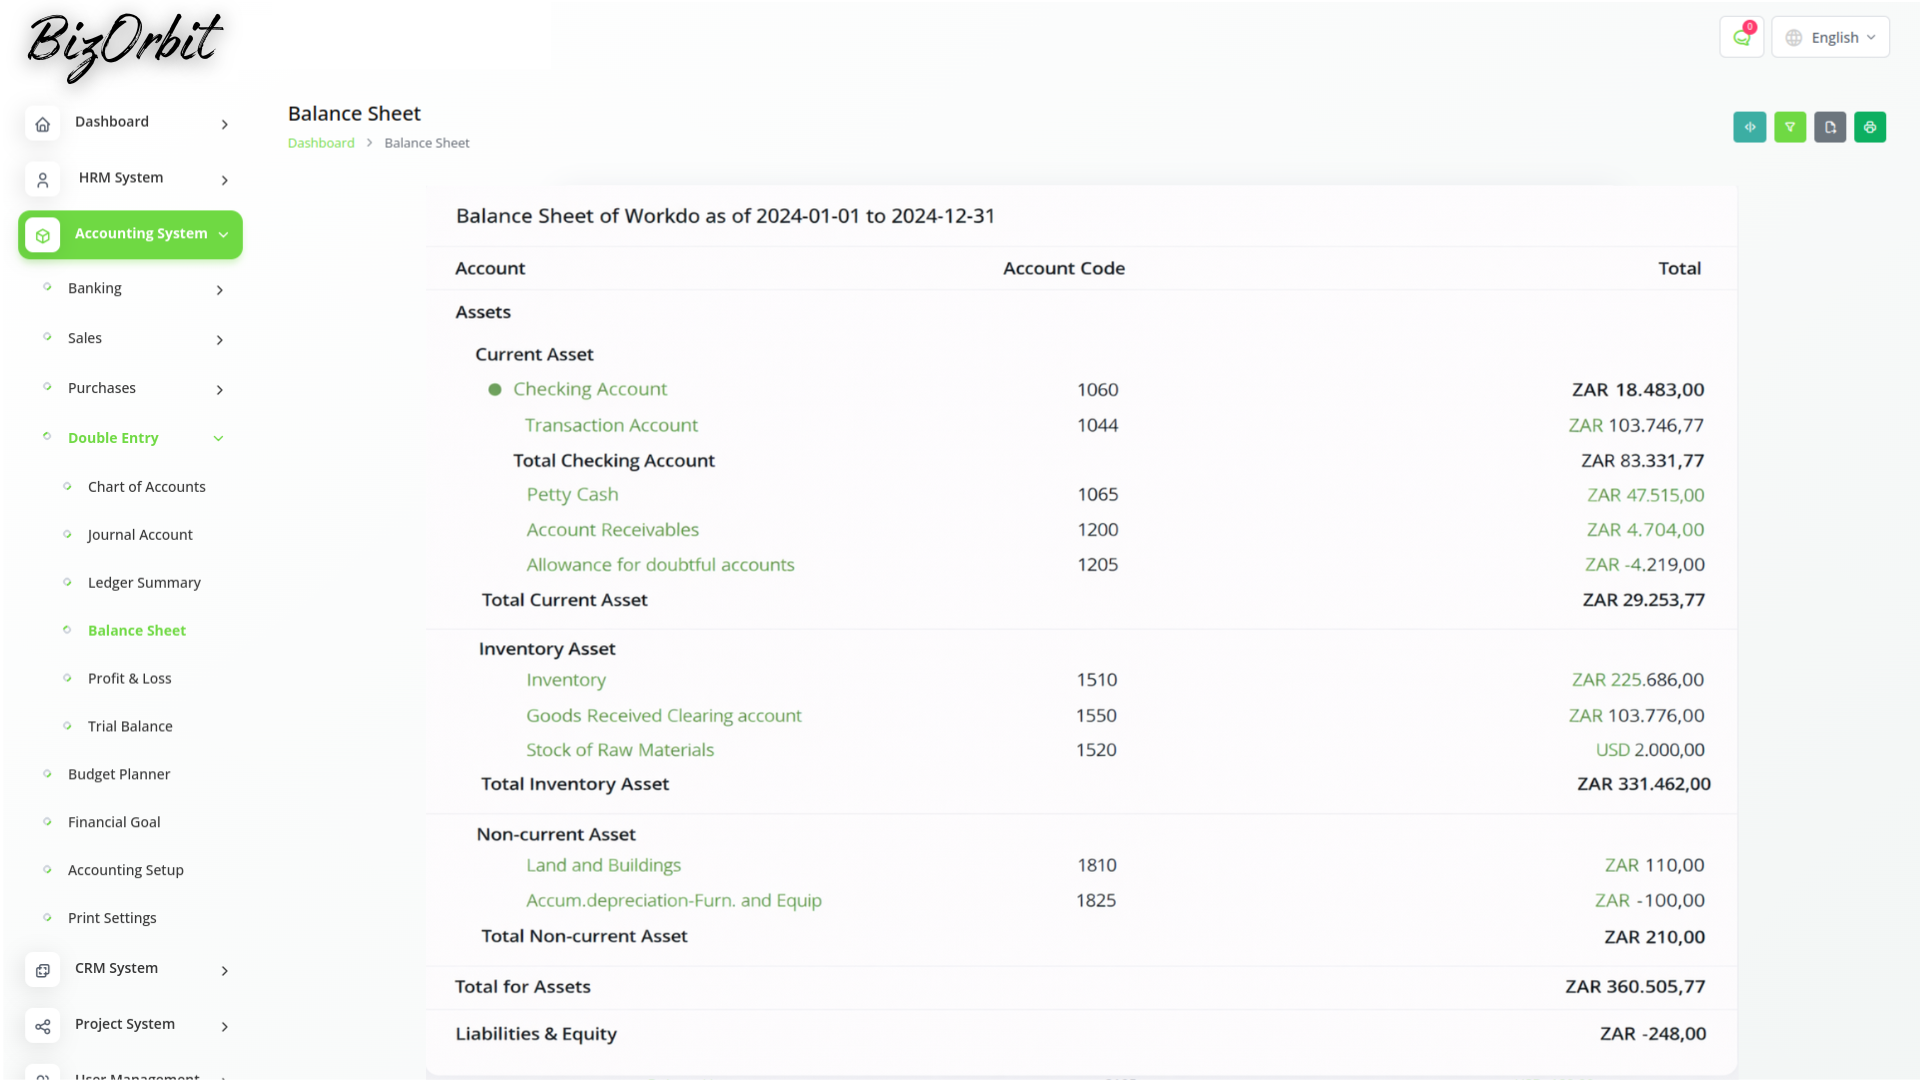This screenshot has width=1920, height=1080.
Task: Go to Financial Goal page
Action: 114,823
